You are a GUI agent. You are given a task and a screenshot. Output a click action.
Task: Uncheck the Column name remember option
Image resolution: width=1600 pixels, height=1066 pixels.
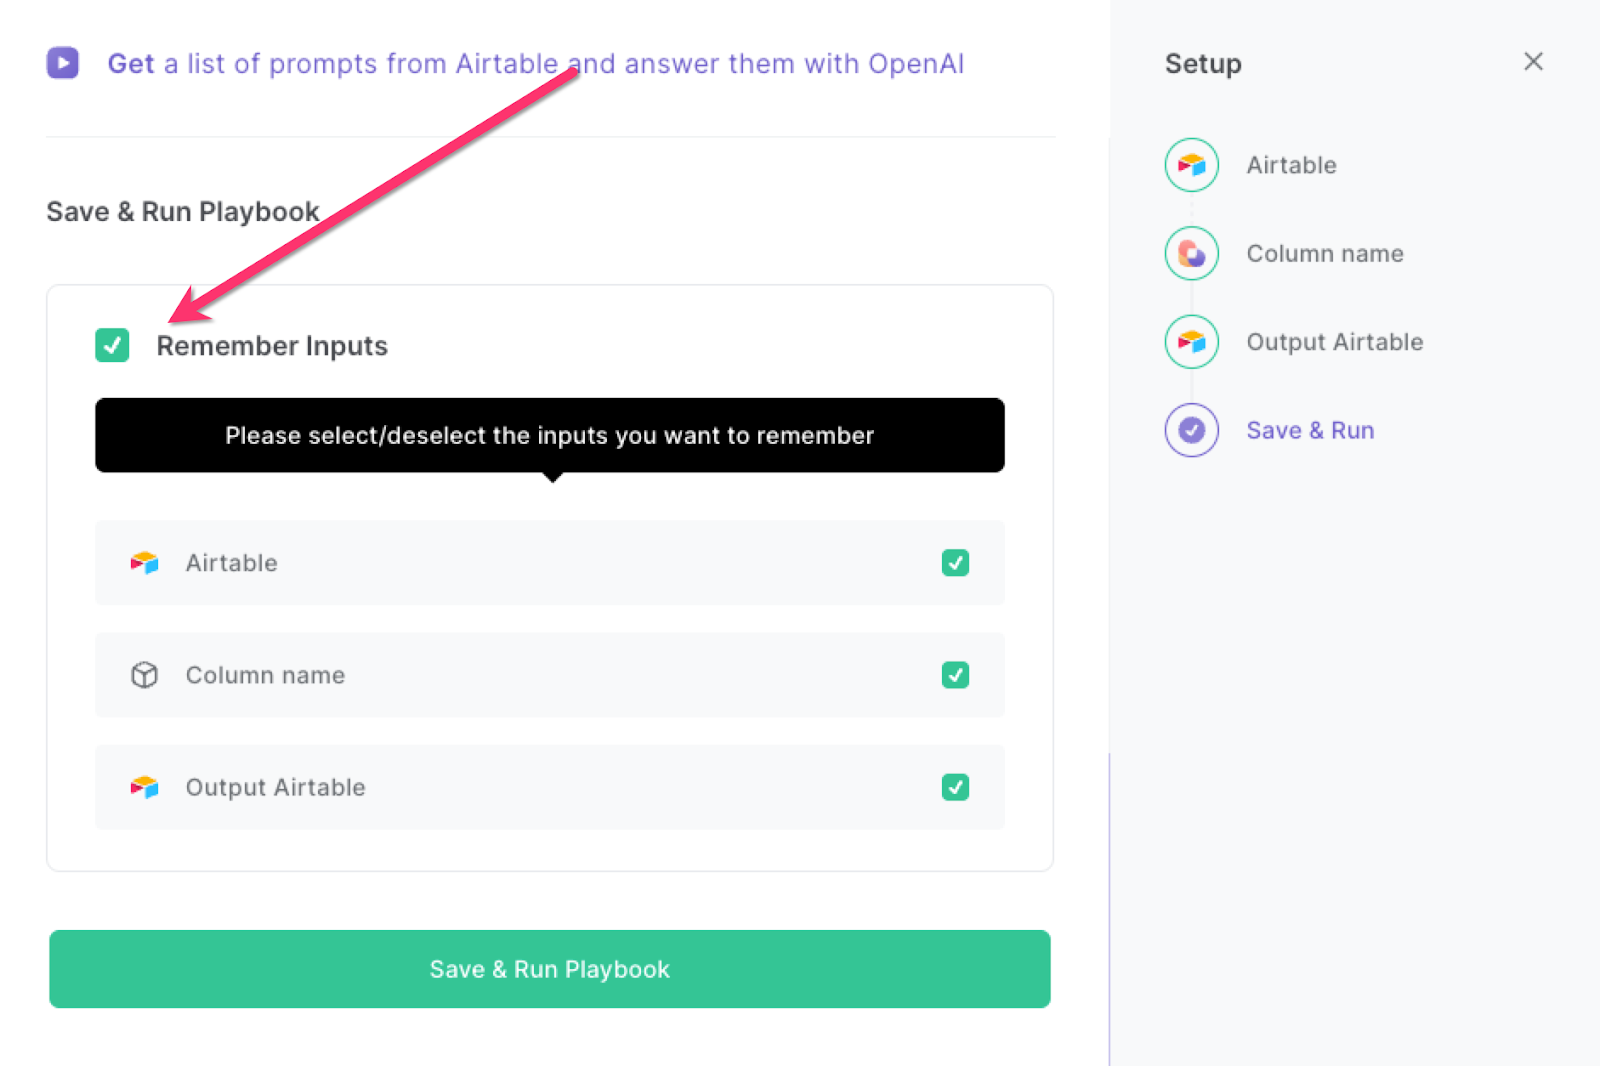click(955, 675)
